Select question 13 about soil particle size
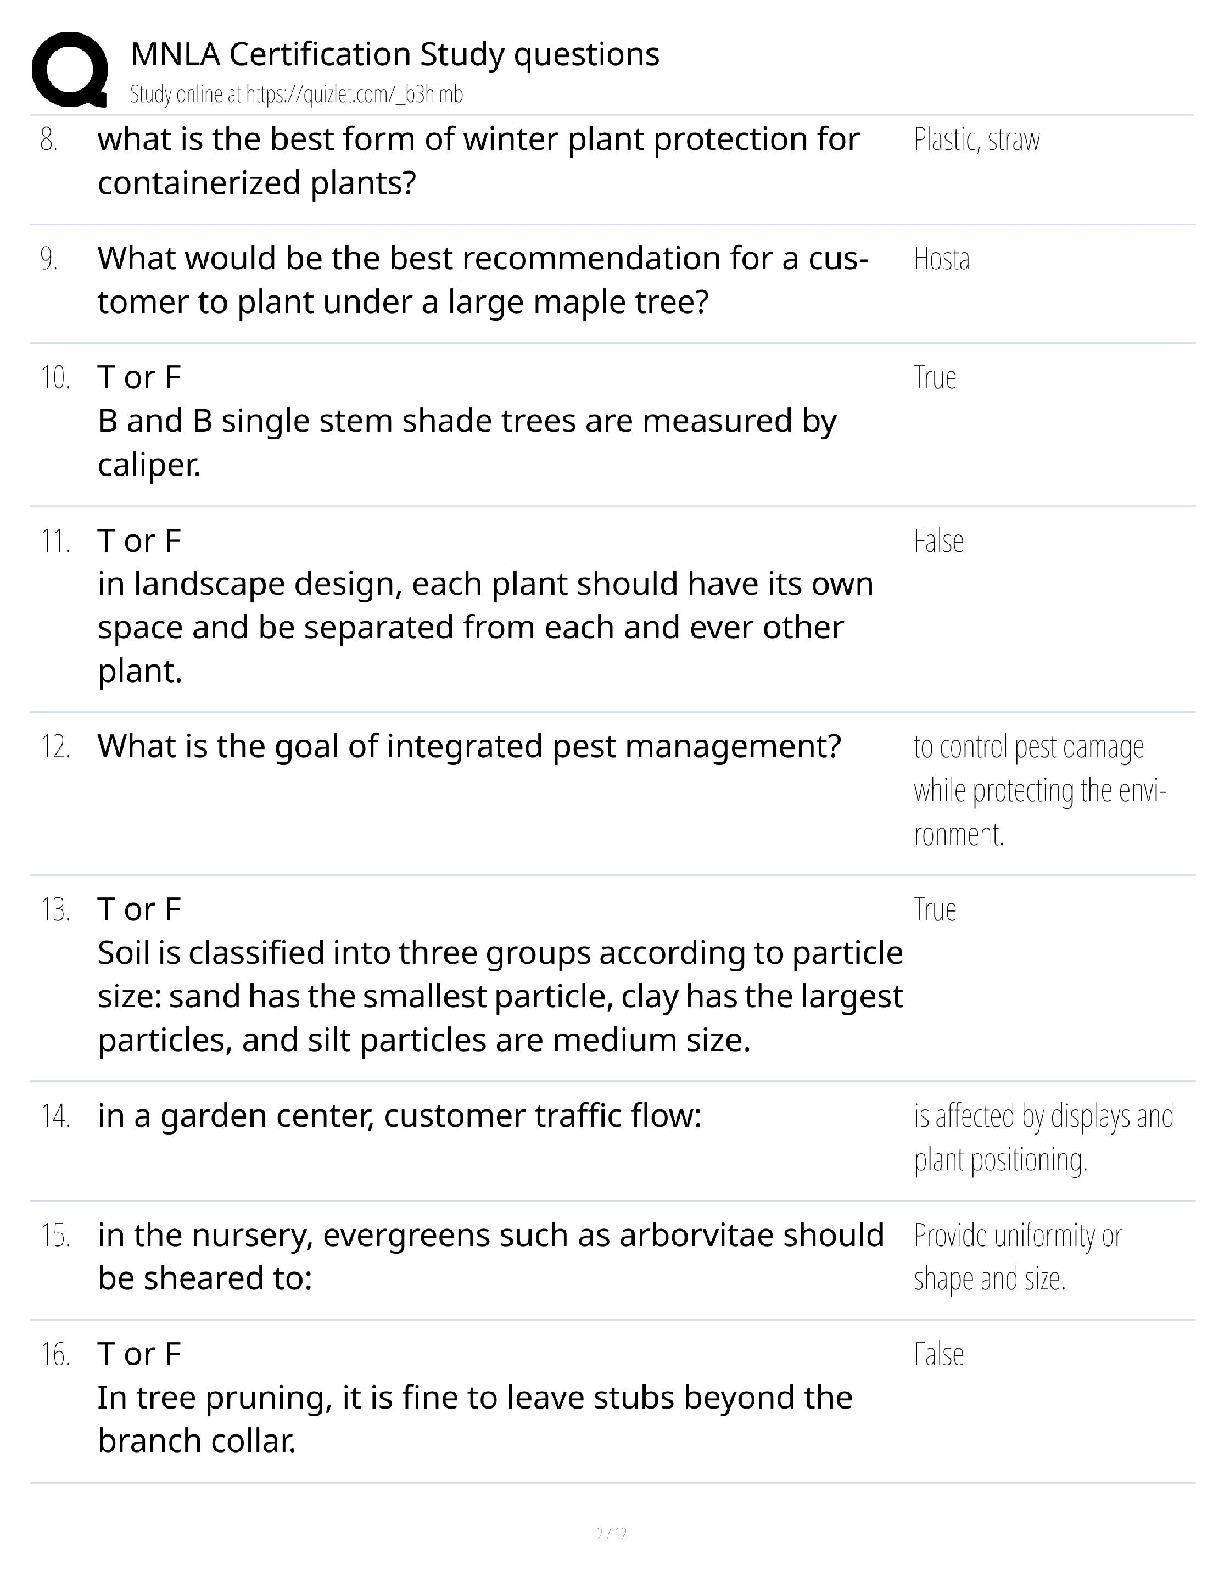Screen dimensions: 1224x1584 point(500,975)
